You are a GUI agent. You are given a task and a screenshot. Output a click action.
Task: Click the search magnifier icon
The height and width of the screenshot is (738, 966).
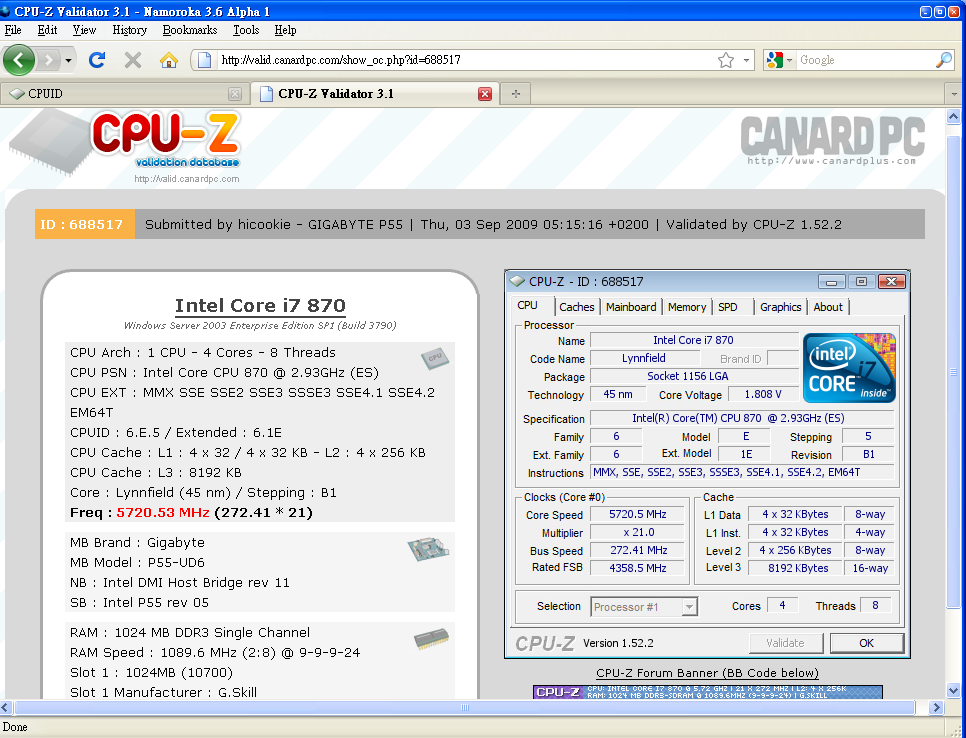943,60
